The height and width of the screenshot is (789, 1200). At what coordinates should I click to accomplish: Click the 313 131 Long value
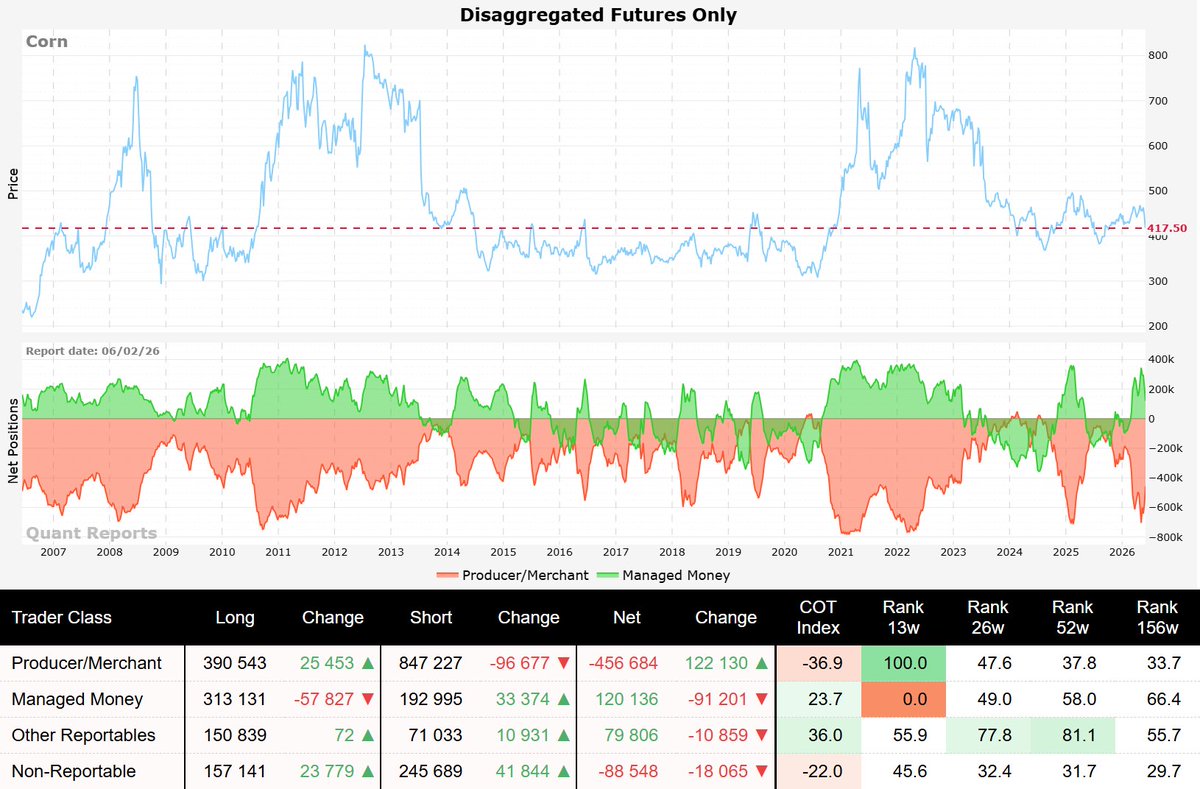click(x=235, y=699)
